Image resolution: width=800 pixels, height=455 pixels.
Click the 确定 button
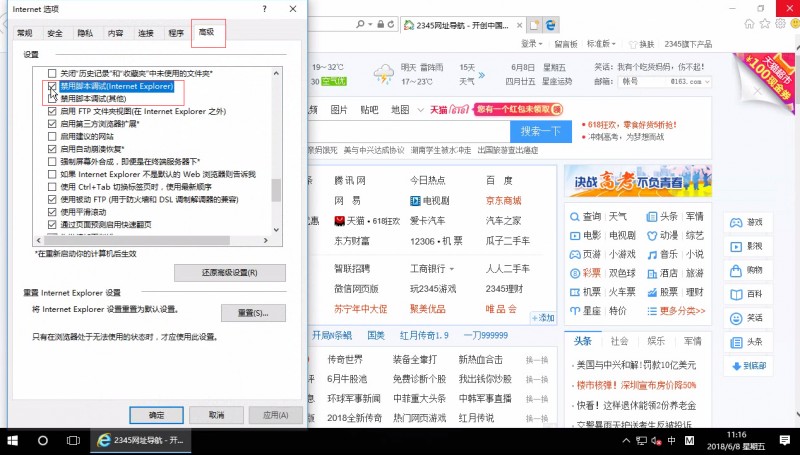[x=156, y=415]
